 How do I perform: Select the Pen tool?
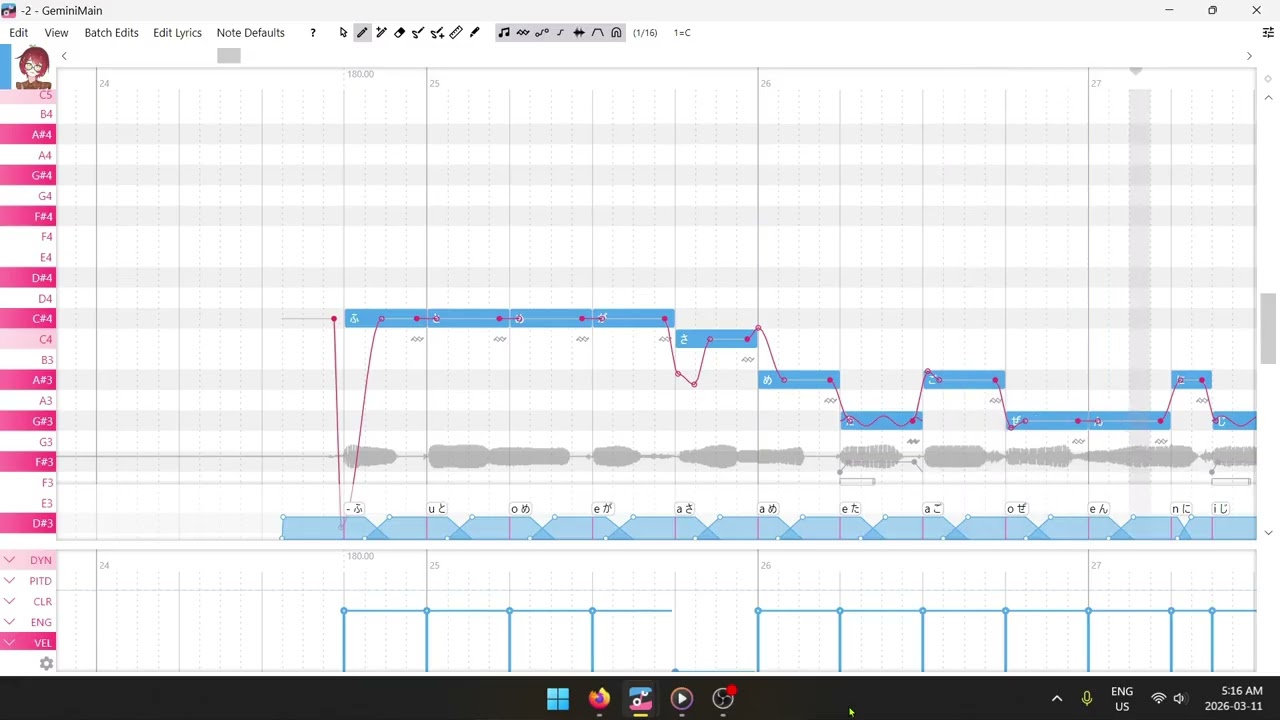click(x=362, y=33)
